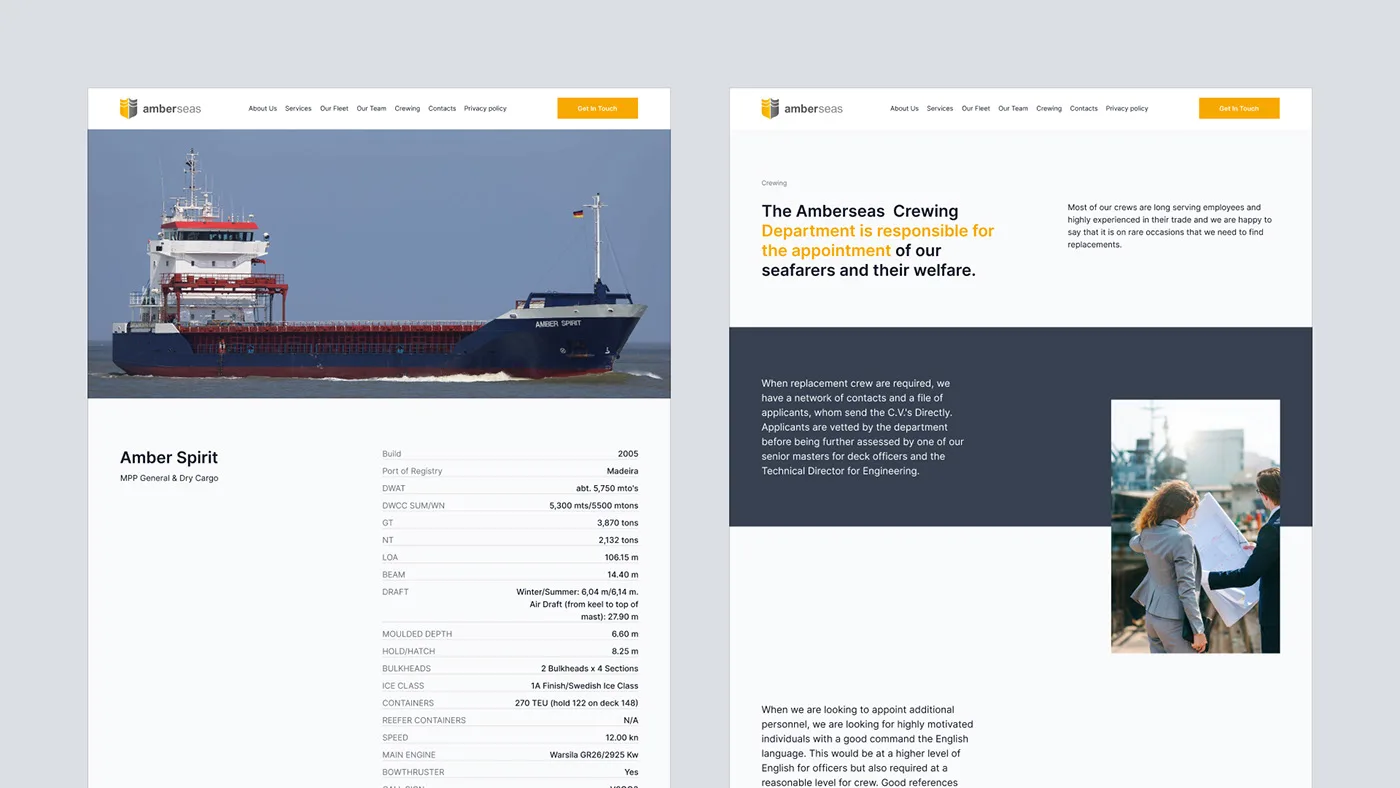
Task: Open Crewing nav item on the Crewing page
Action: pos(1049,108)
